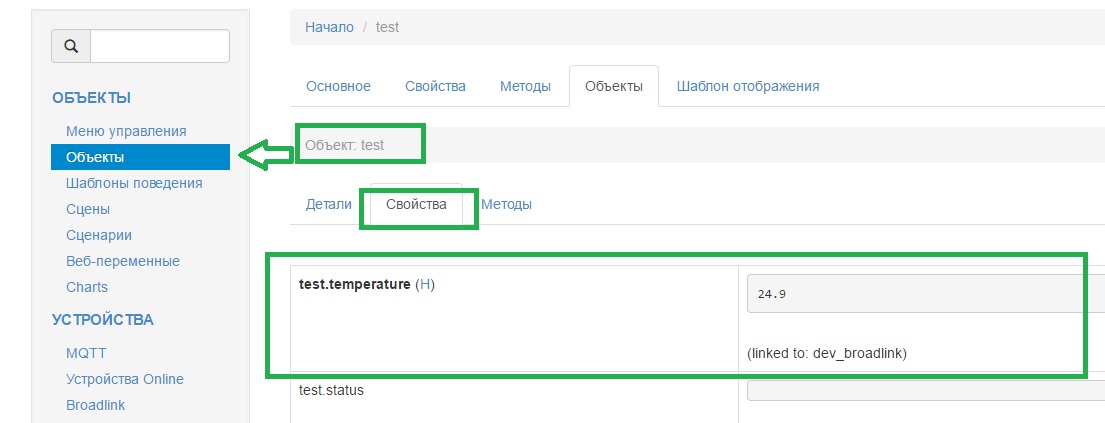Viewport: 1105px width, 423px height.
Task: Open Сценарии from the sidebar
Action: [99, 235]
